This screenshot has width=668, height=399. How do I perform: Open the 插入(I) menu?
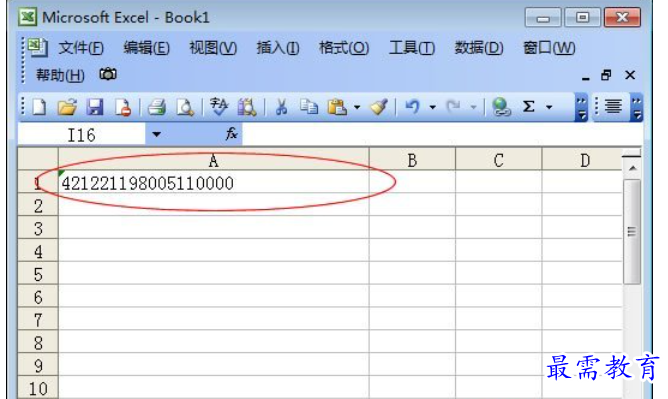pos(278,48)
